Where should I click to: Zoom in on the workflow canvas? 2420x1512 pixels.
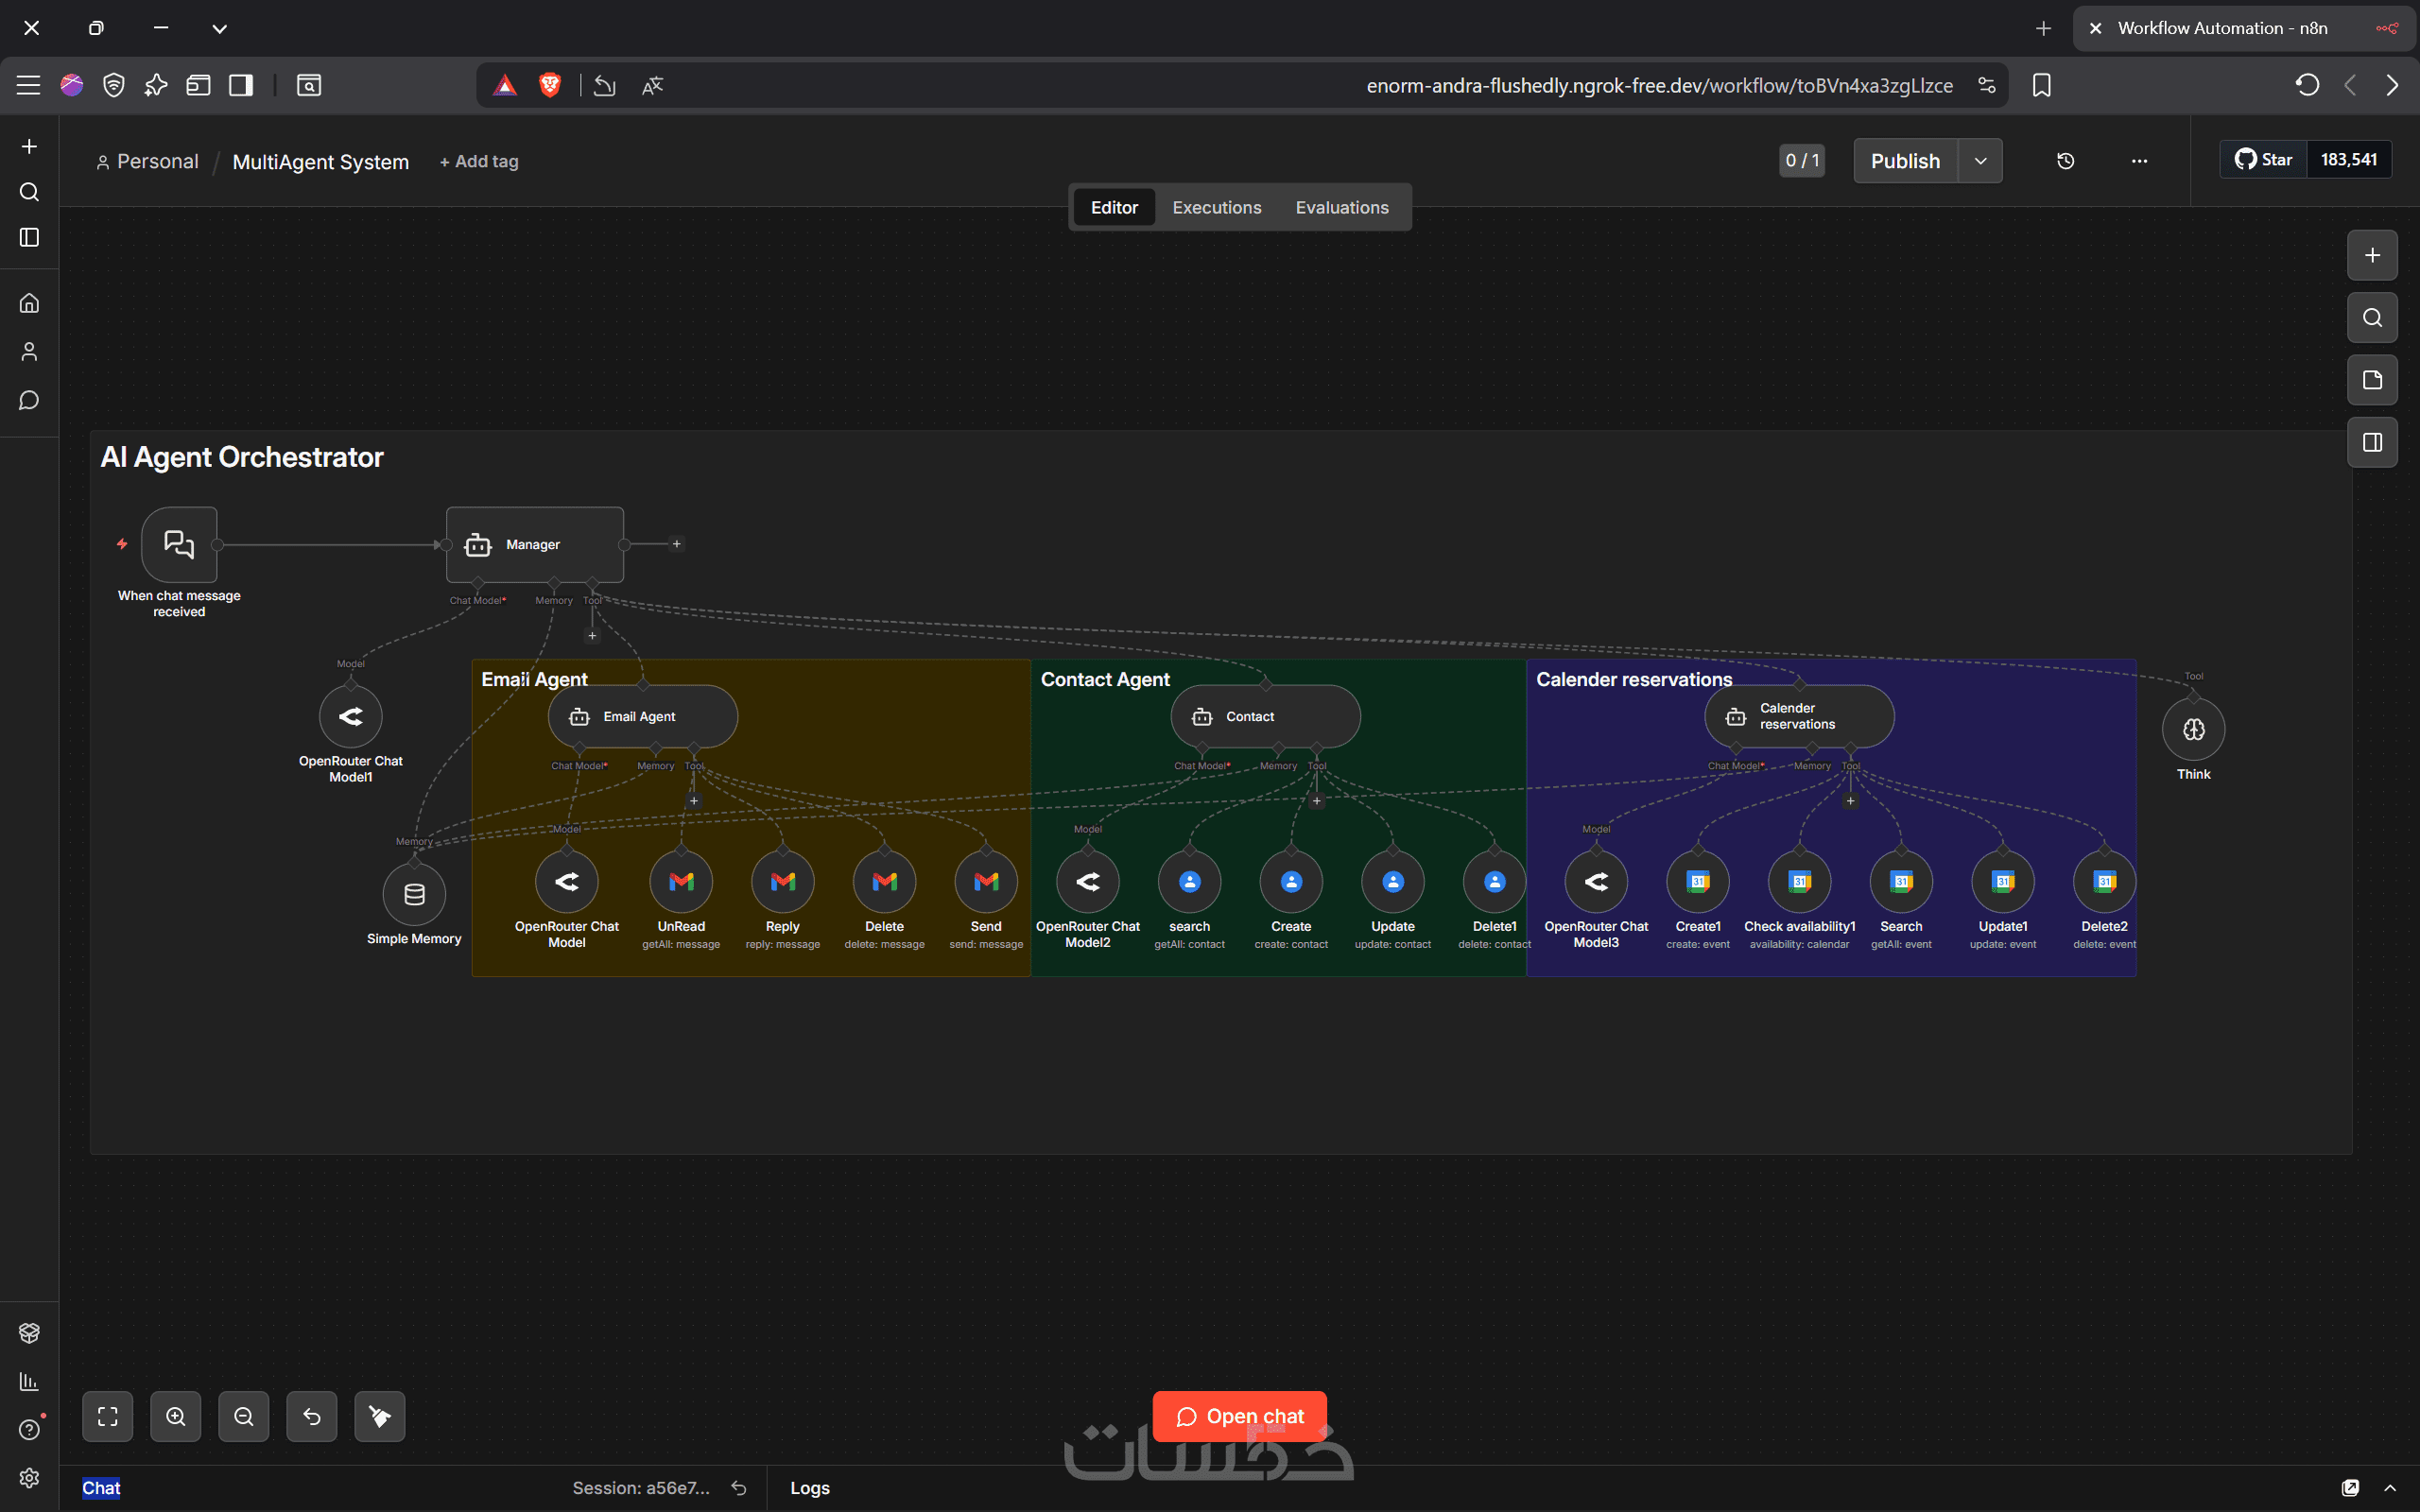tap(176, 1416)
